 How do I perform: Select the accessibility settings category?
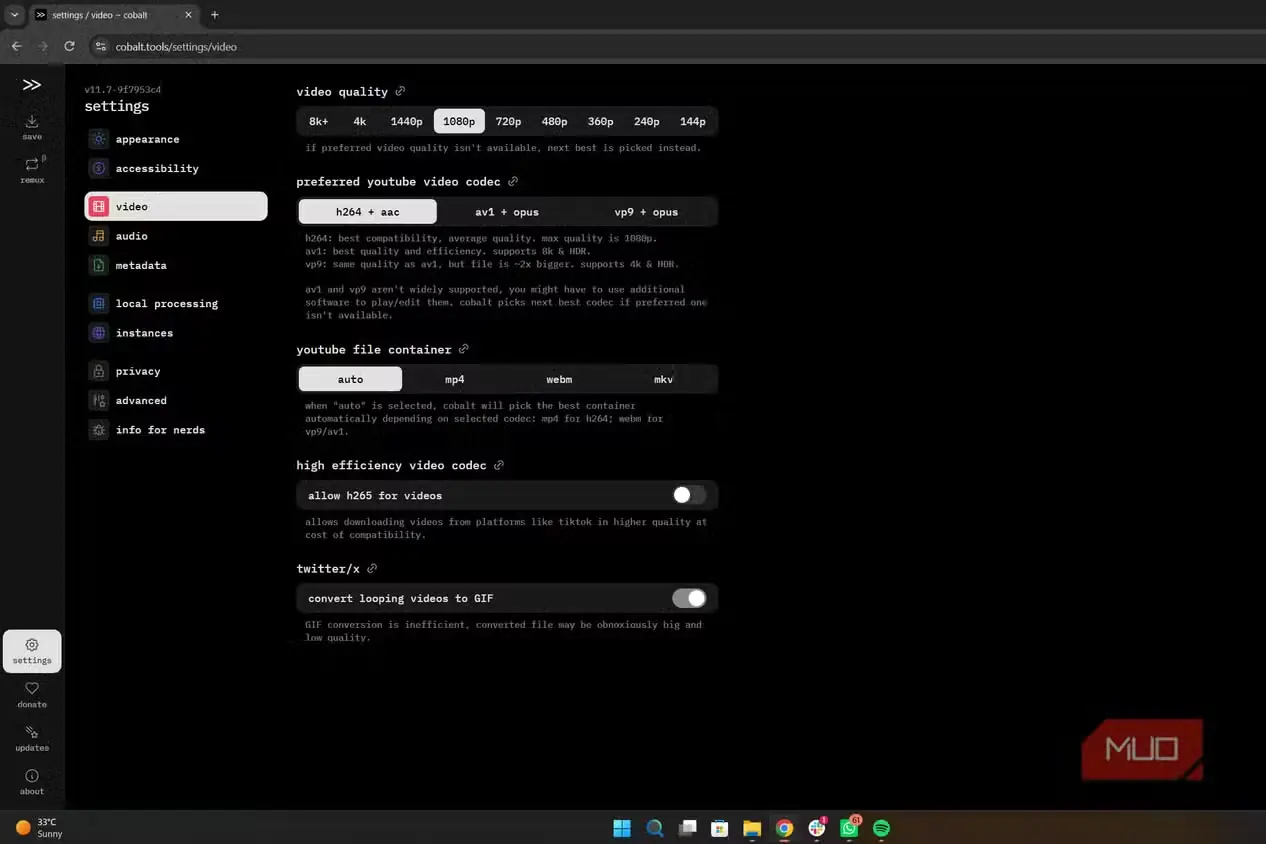point(176,168)
